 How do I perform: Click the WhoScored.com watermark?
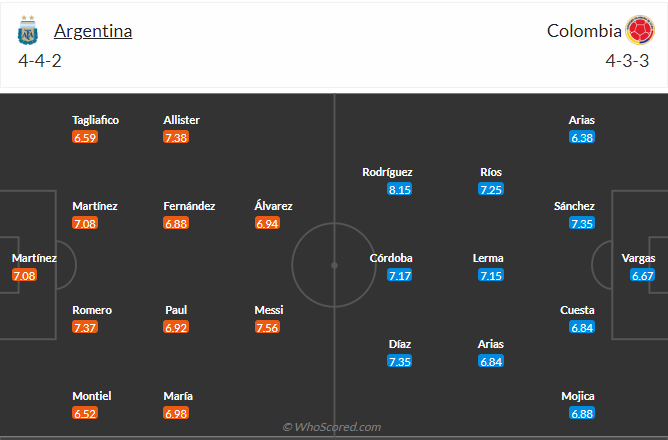333,427
